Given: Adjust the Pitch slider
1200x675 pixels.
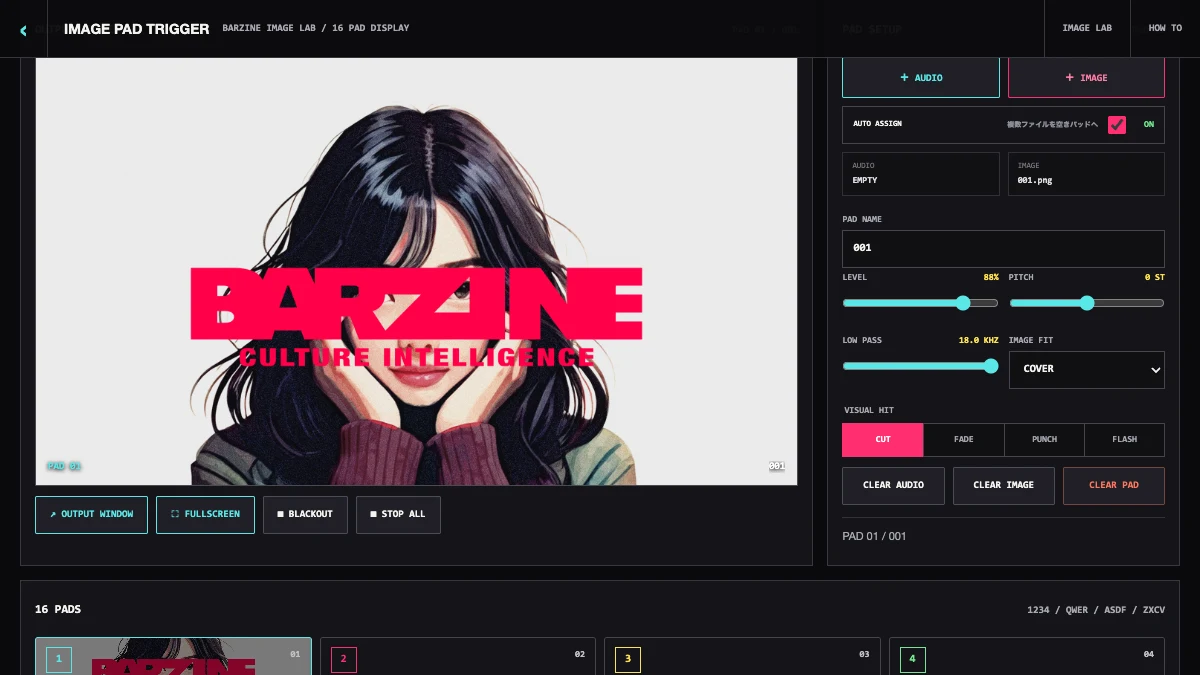Looking at the screenshot, I should click(x=1087, y=303).
